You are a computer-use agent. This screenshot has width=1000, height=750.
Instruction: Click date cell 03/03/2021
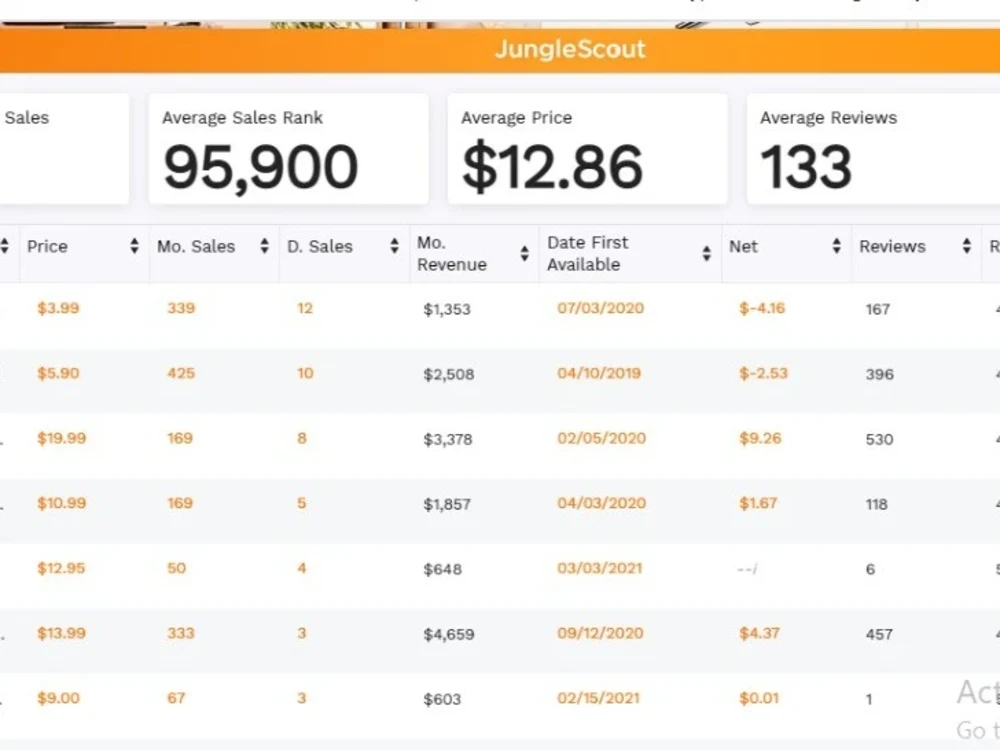point(599,568)
